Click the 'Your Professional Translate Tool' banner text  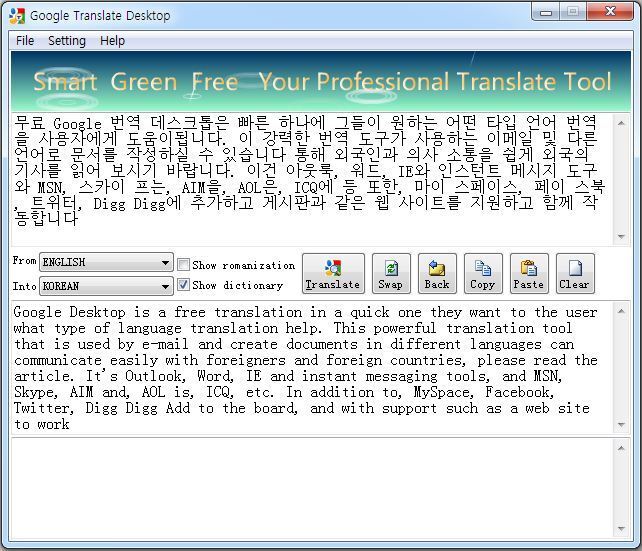435,81
